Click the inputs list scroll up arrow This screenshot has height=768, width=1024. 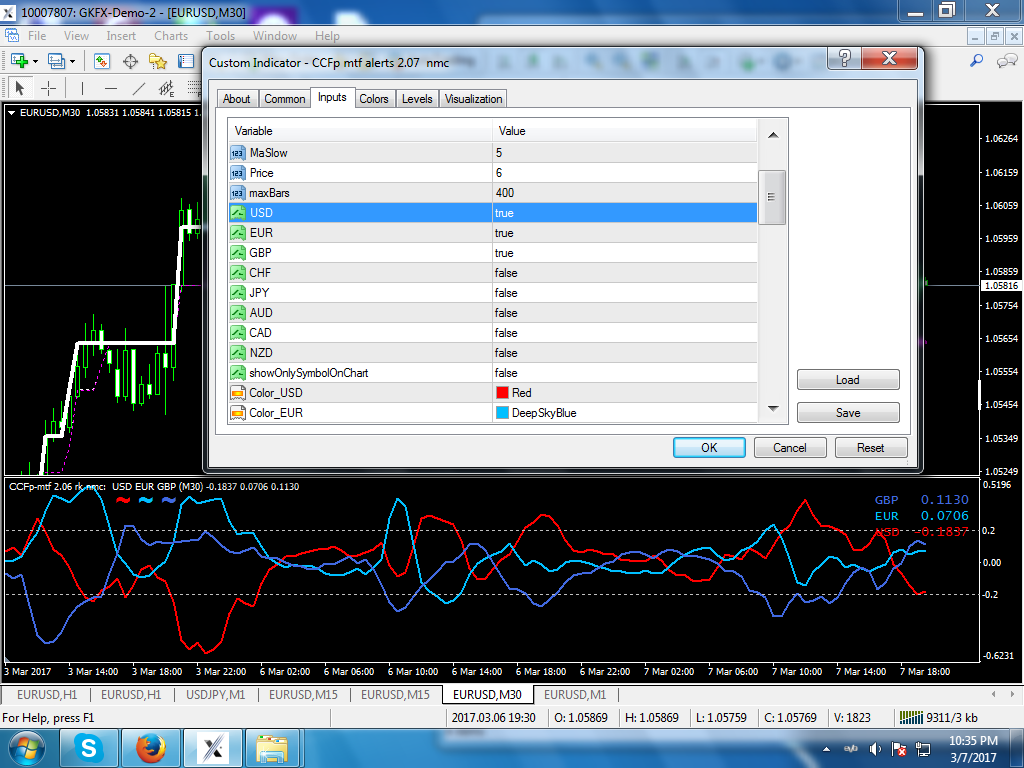[773, 135]
